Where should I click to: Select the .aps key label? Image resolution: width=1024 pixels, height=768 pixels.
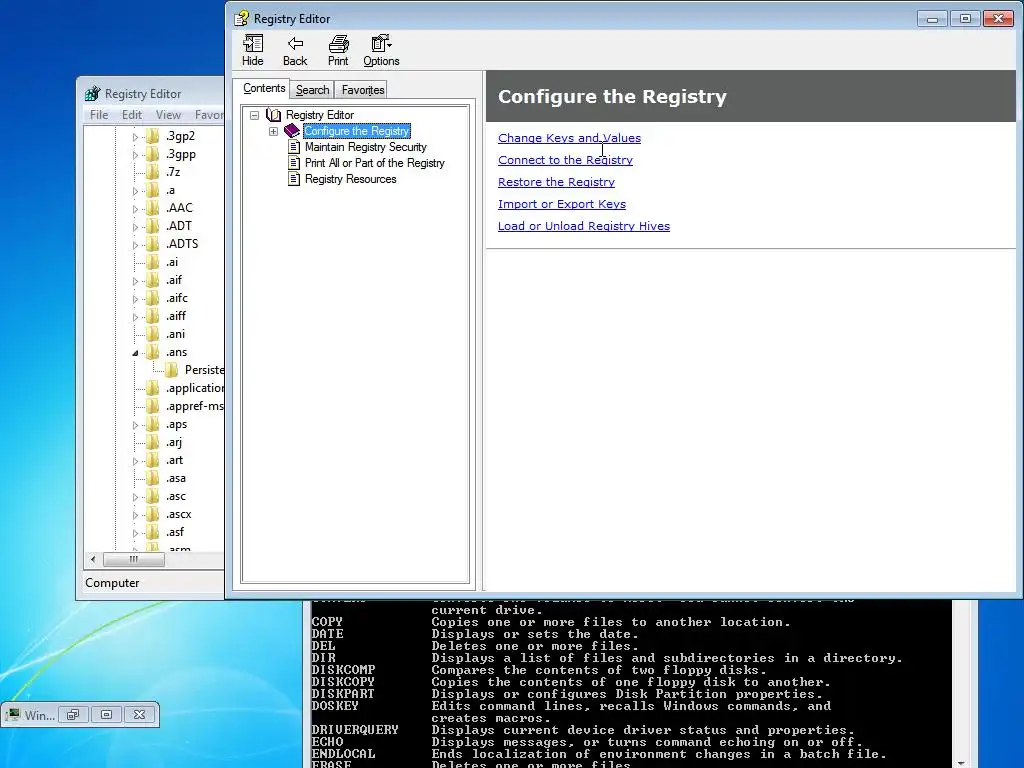(176, 424)
